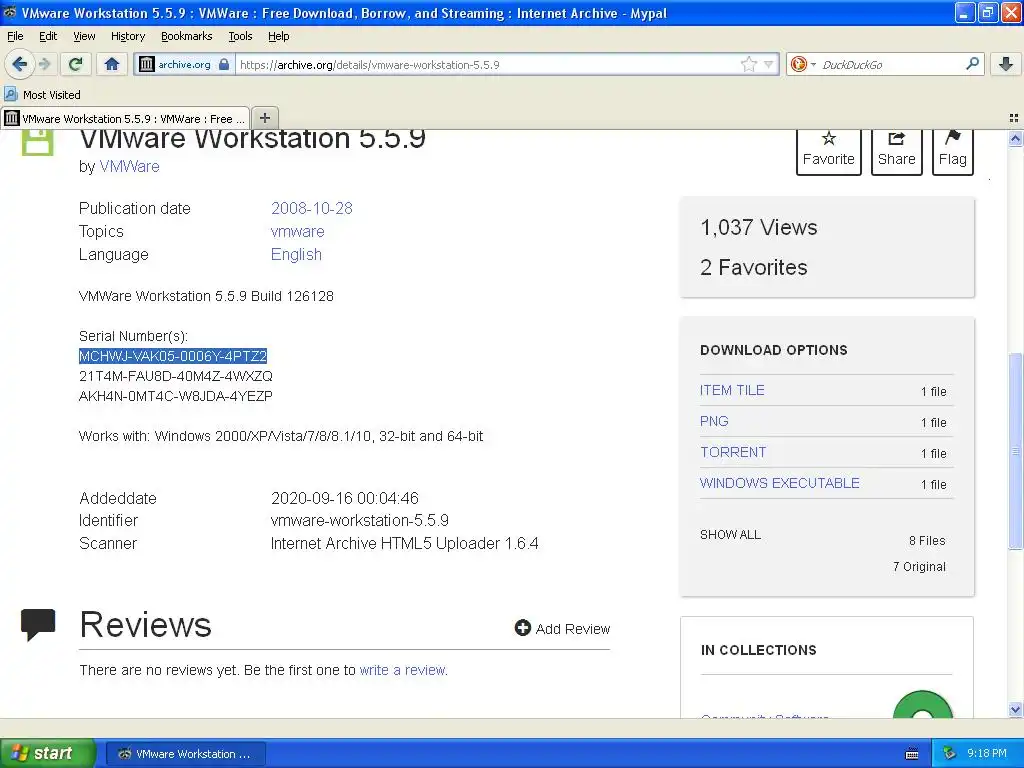Go back with the Back arrow button

tap(19, 64)
